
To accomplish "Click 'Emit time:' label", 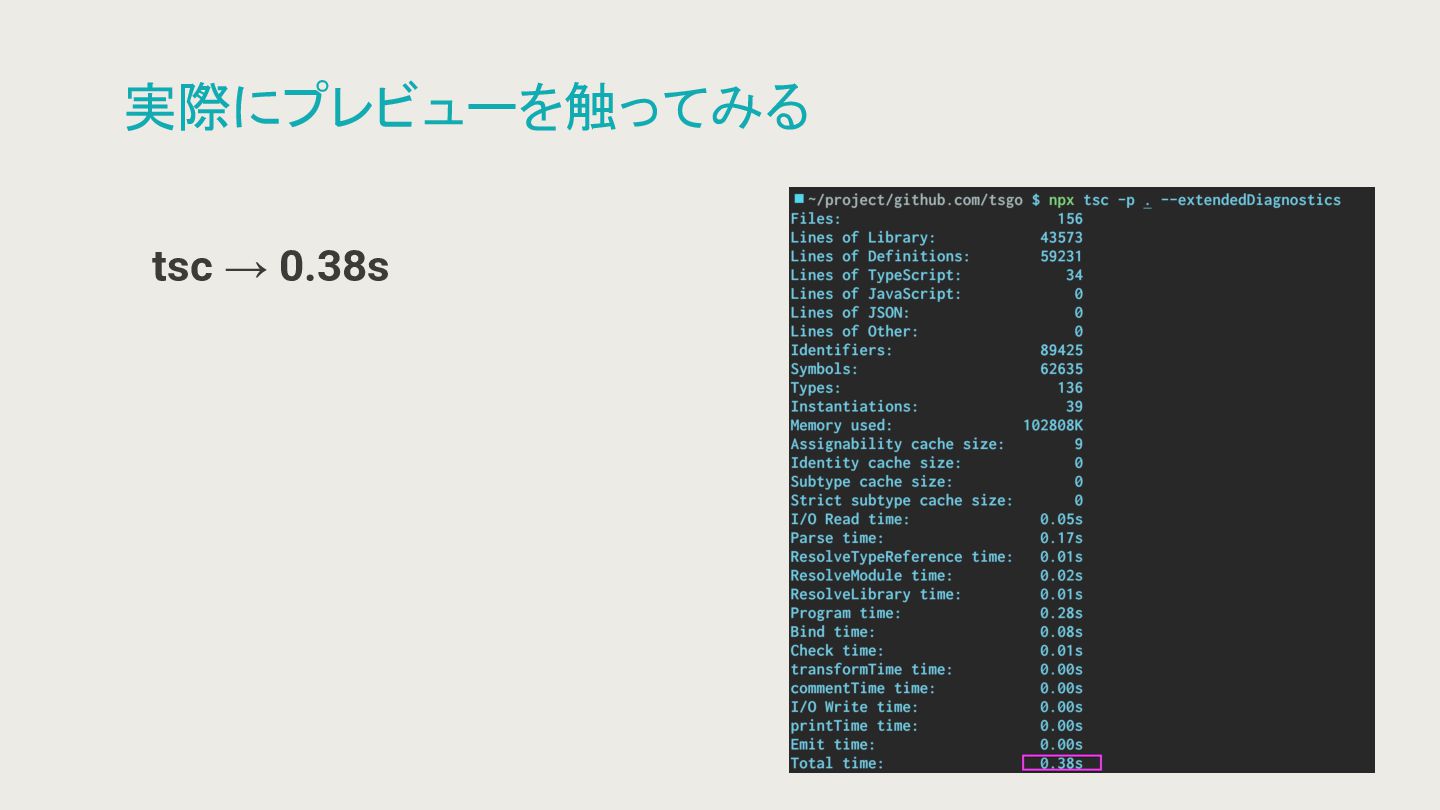I will [833, 744].
